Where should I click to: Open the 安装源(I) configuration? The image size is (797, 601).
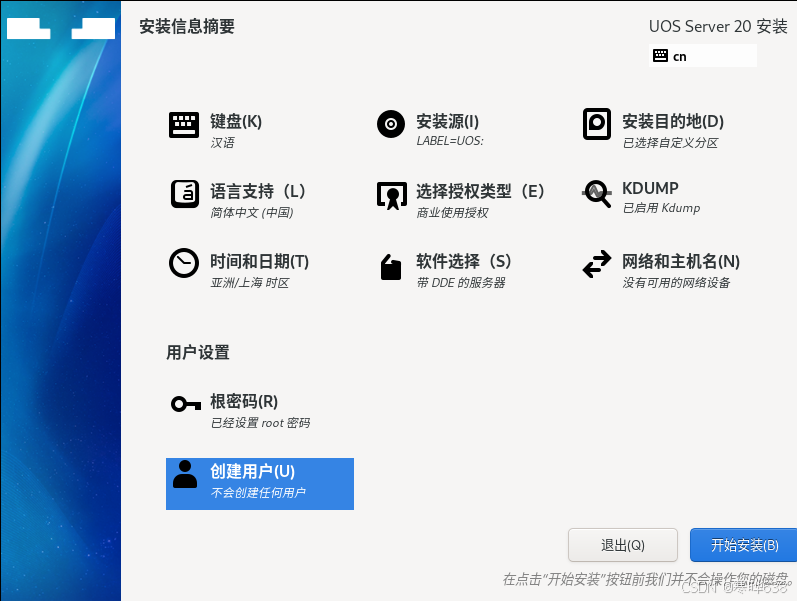(447, 122)
